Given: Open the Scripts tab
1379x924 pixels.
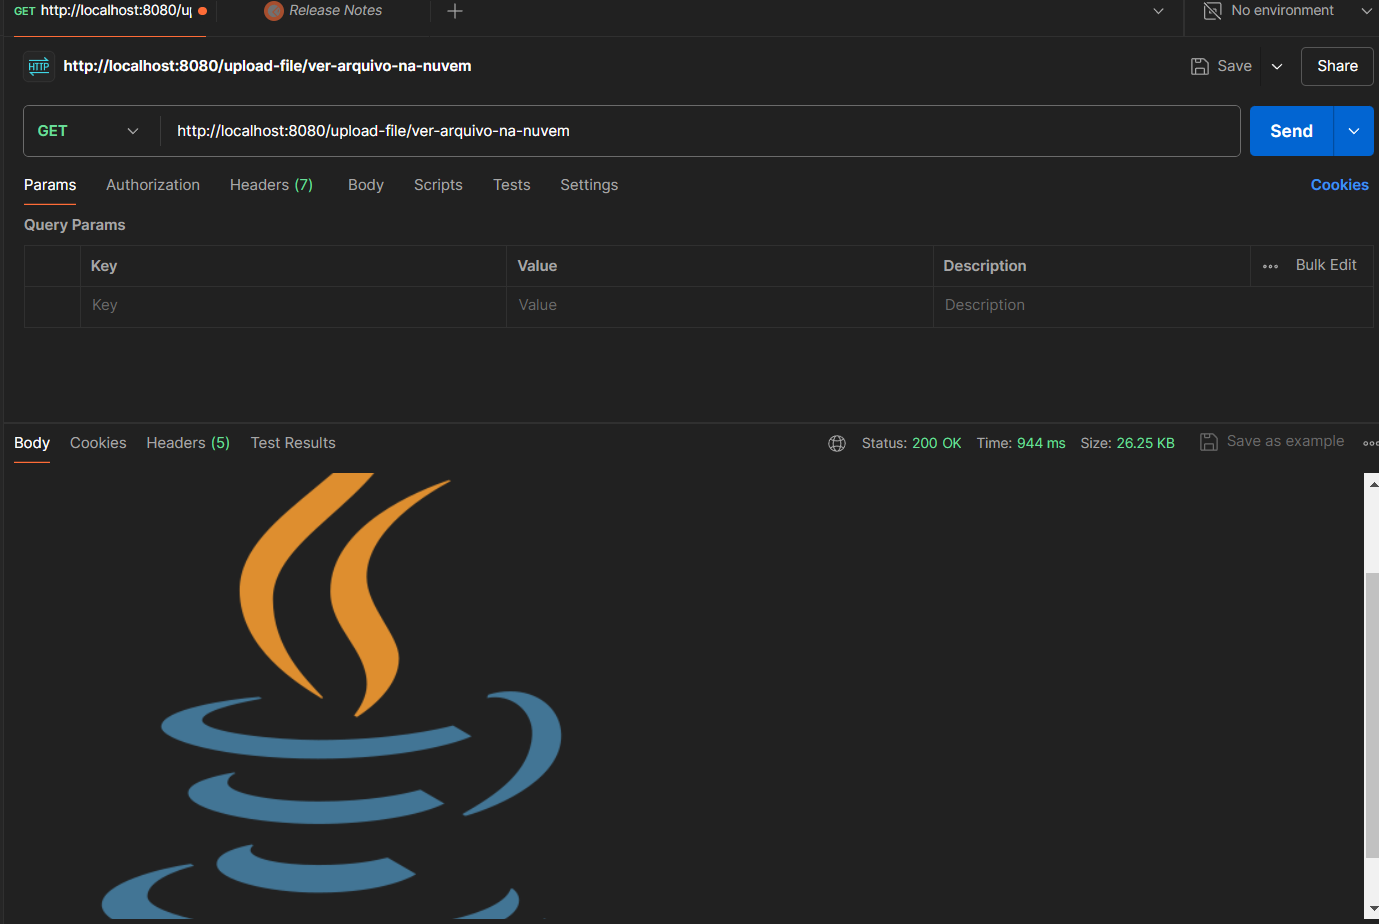Looking at the screenshot, I should (x=438, y=185).
